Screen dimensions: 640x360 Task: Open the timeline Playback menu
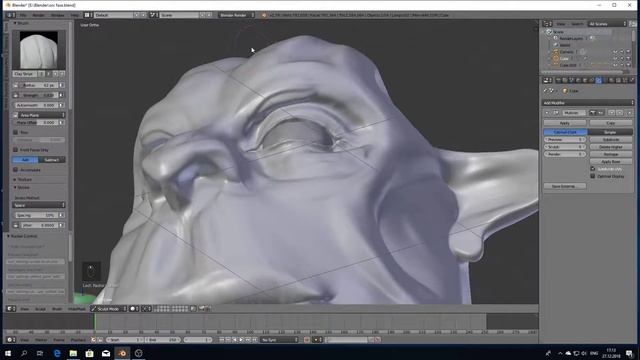coord(78,340)
